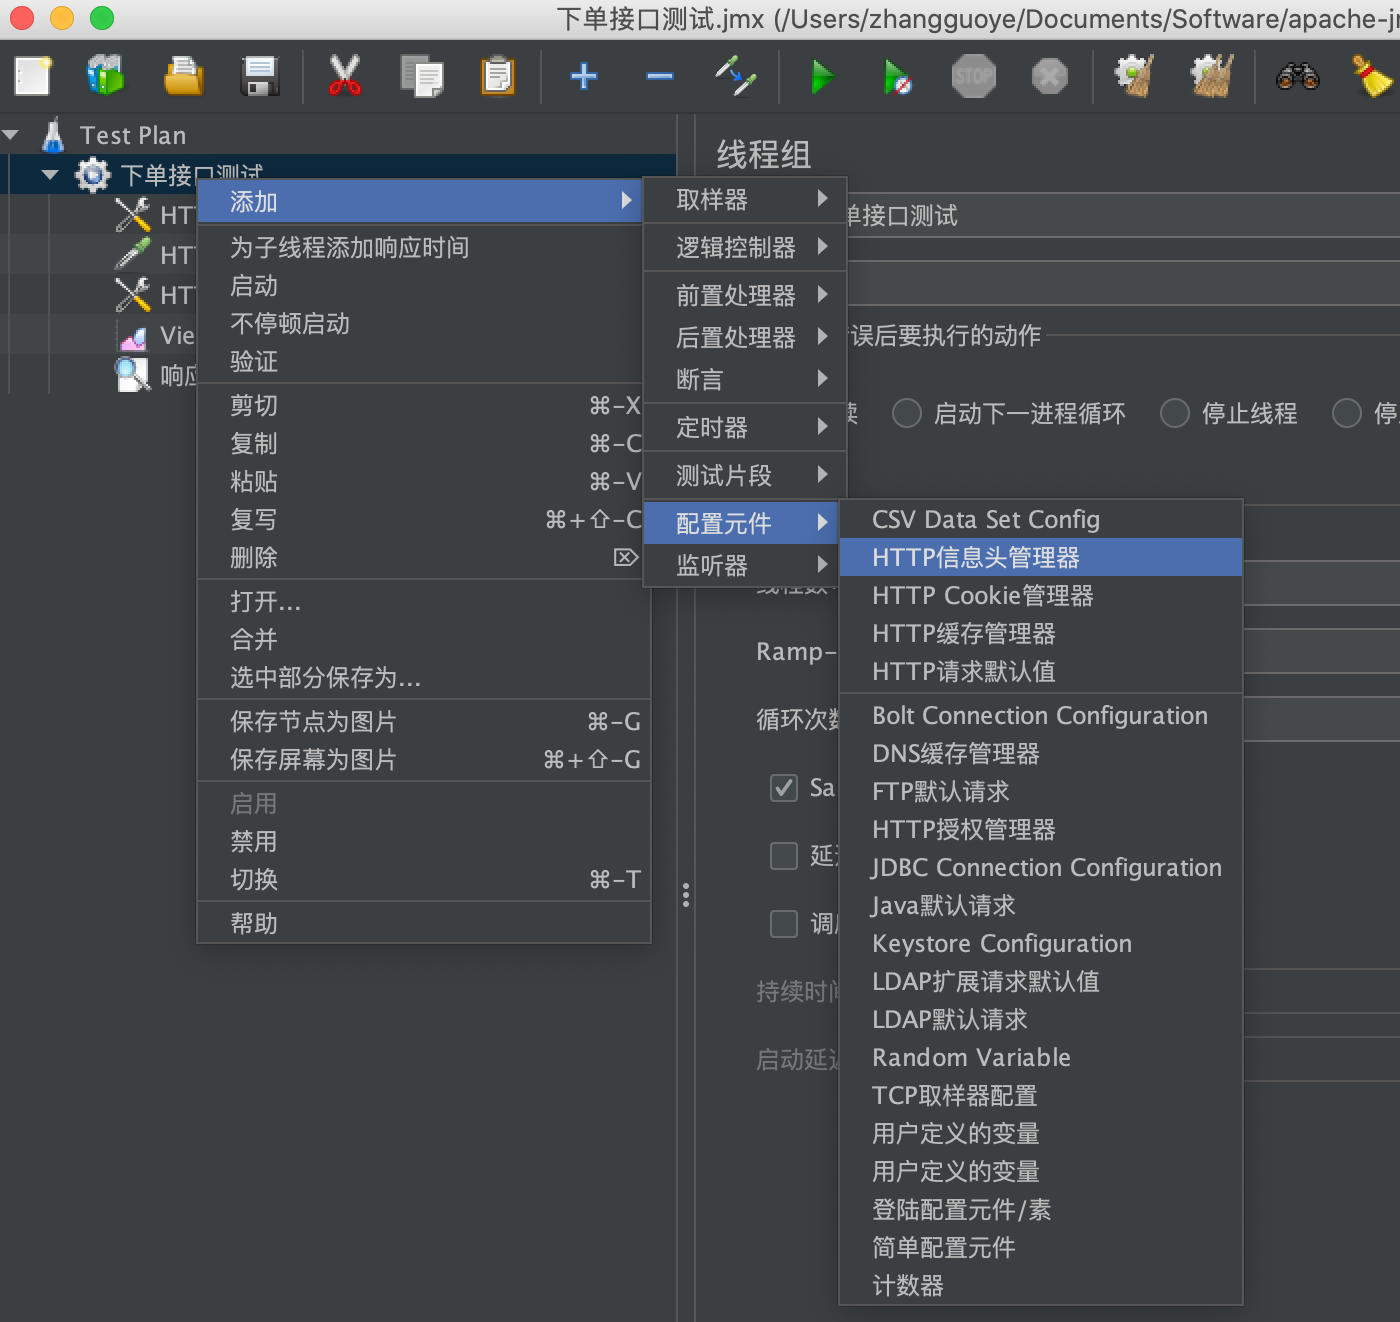The height and width of the screenshot is (1322, 1400).
Task: Toggle the checked Sa… checkbox
Action: point(784,788)
